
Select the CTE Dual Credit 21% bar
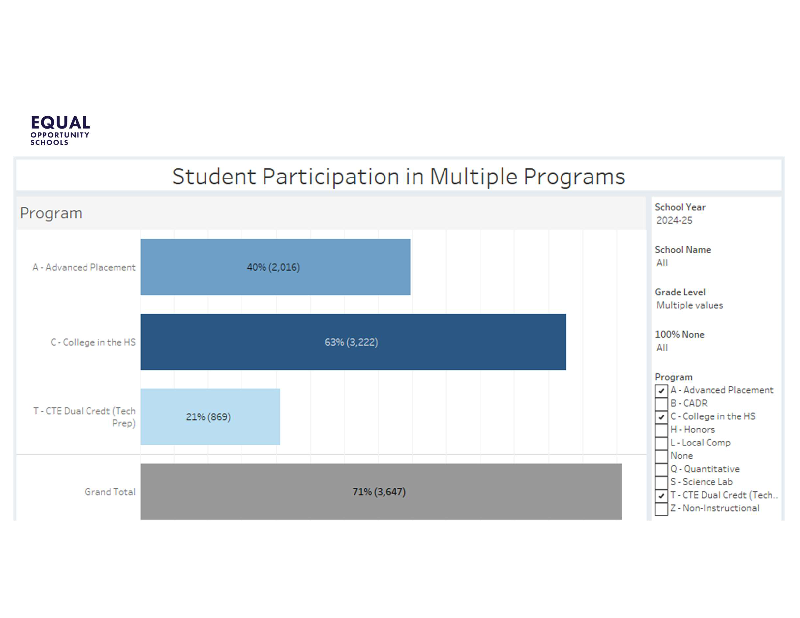point(210,417)
